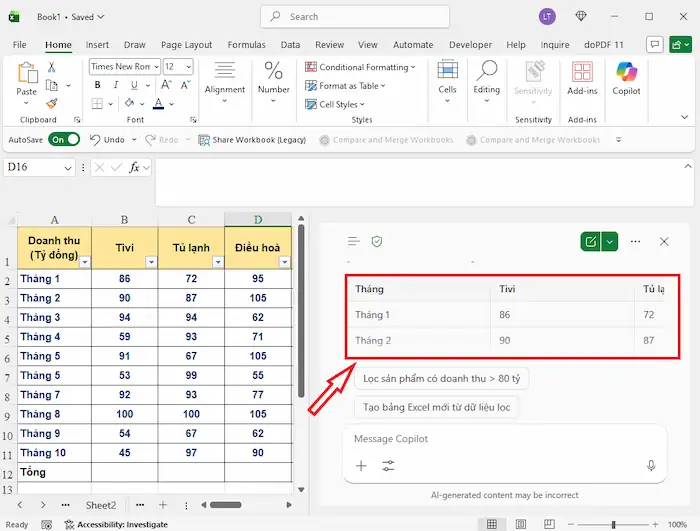The height and width of the screenshot is (531, 700).
Task: Open the Add-ins ribbon button
Action: (x=581, y=78)
